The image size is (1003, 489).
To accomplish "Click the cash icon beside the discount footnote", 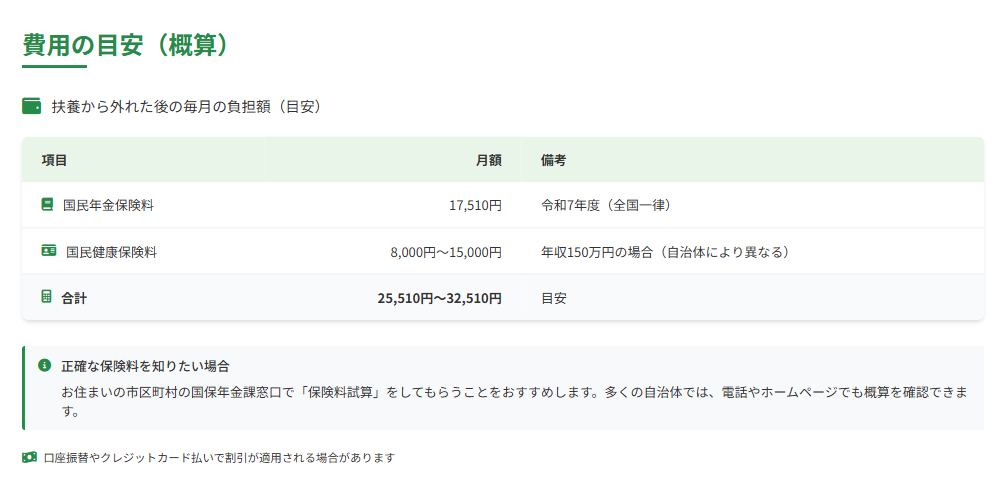I will (29, 457).
